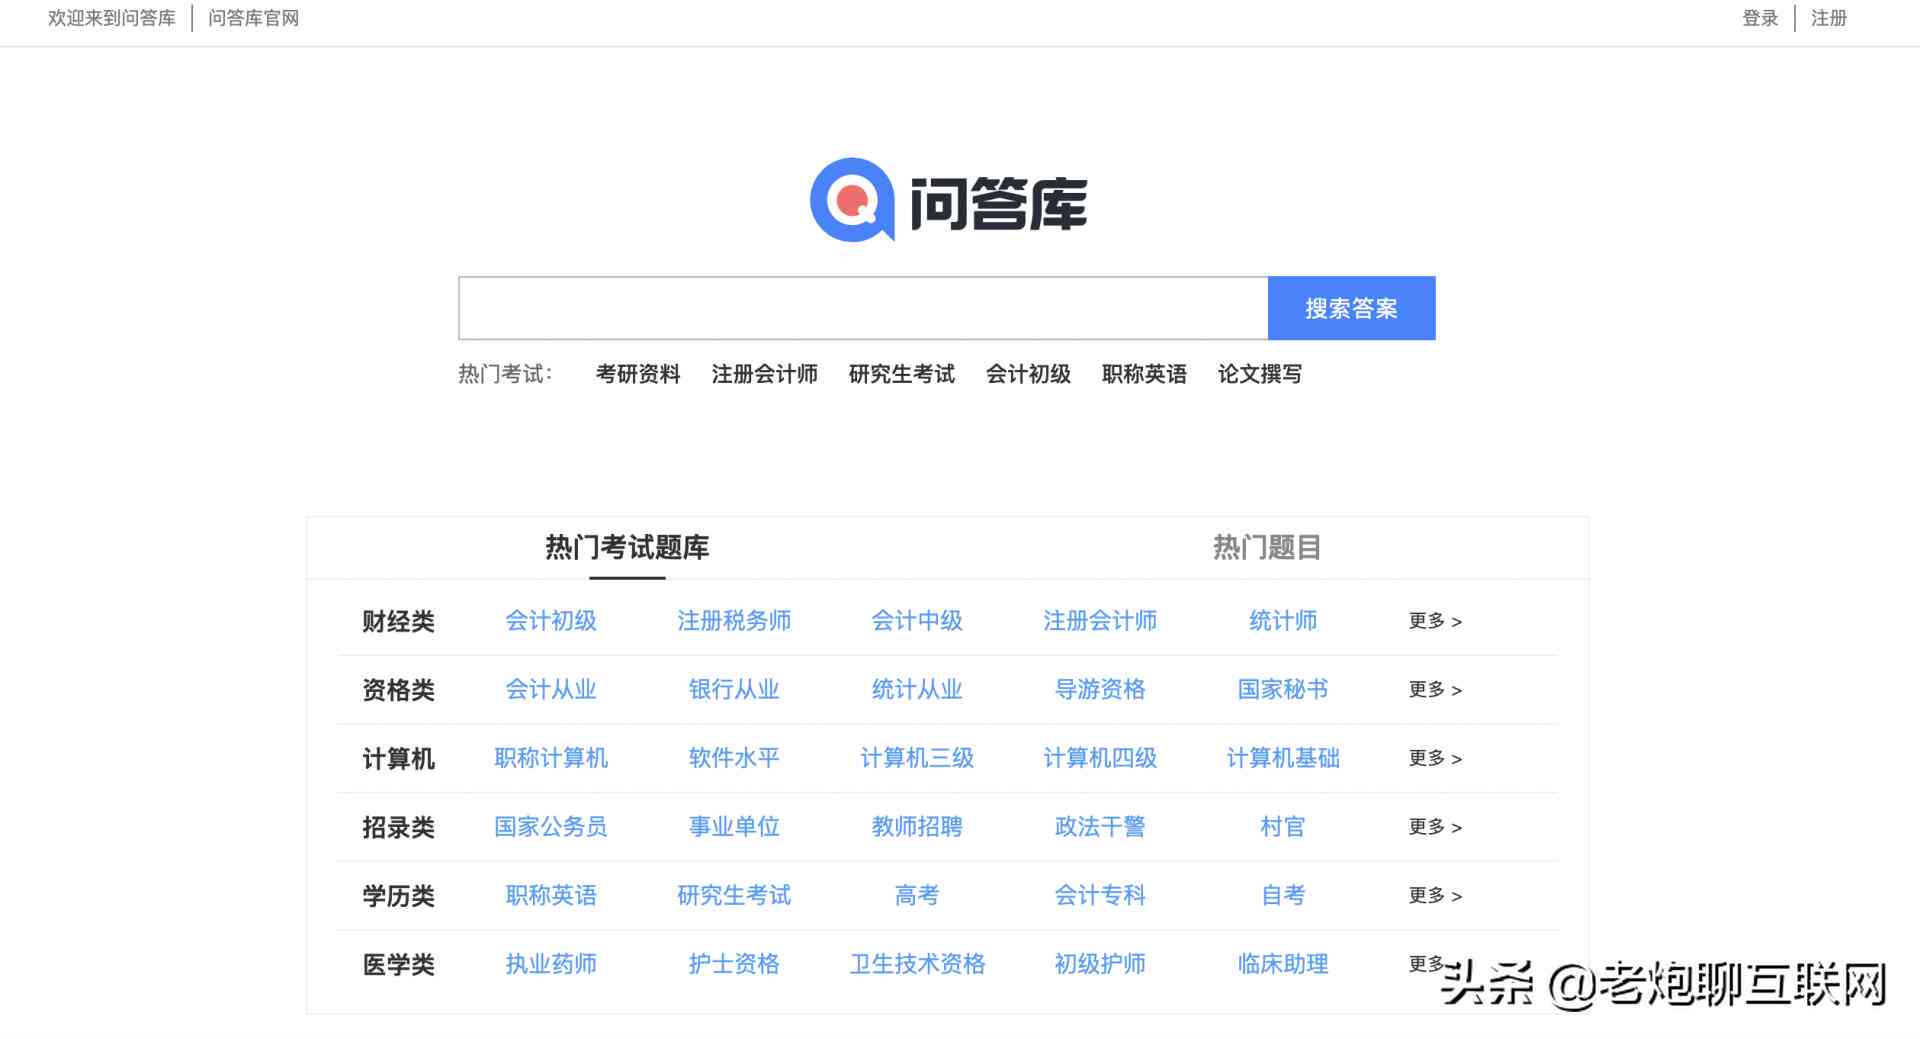
Task: Open 研究生考试 in 学历类 row
Action: (x=734, y=895)
